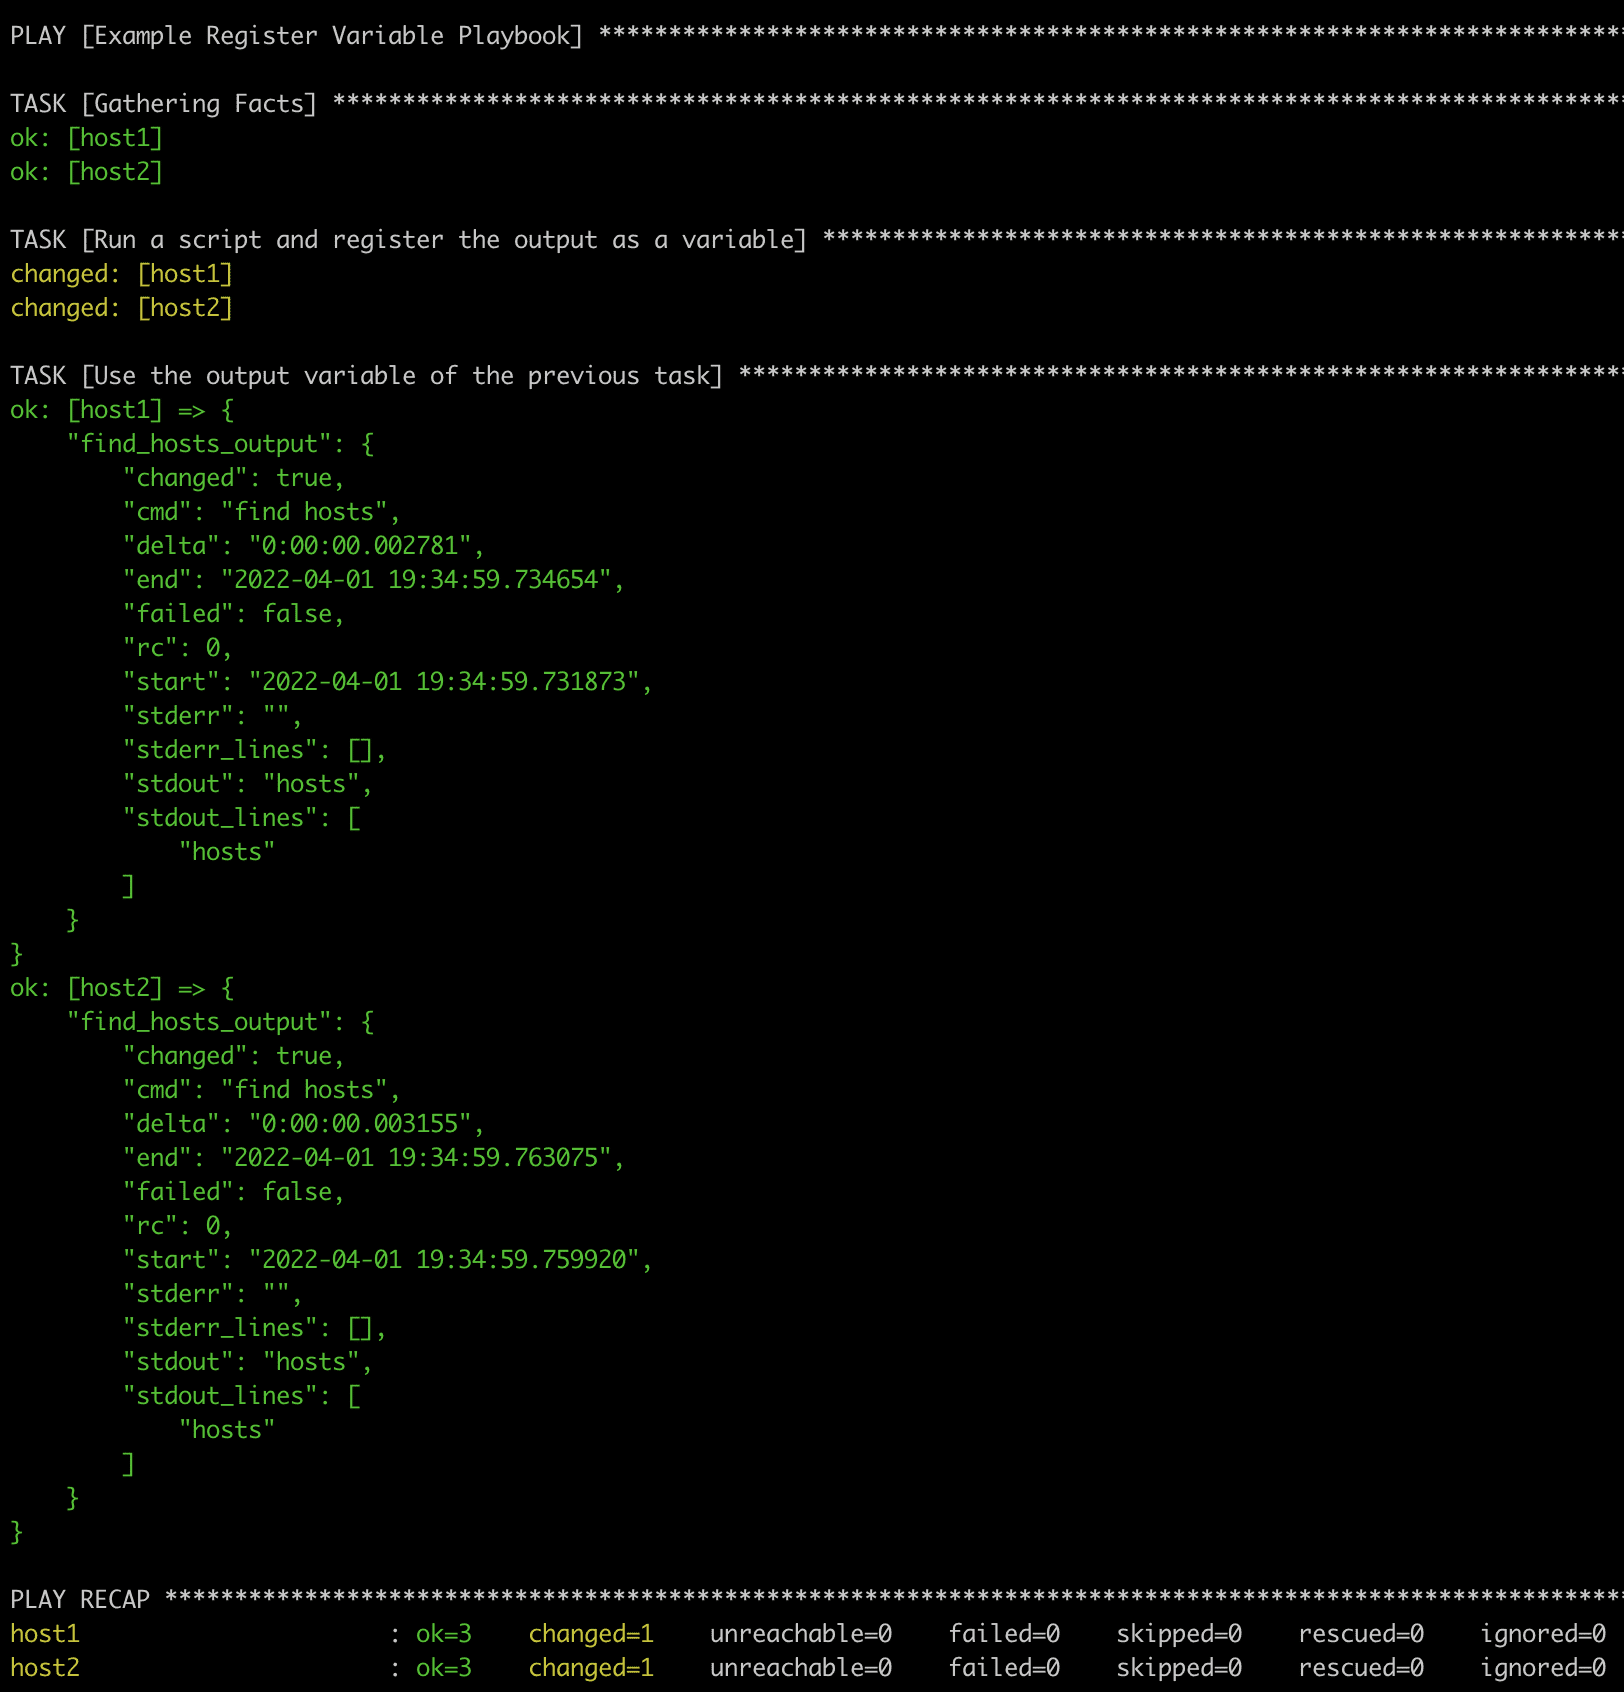Click the cmd: find hosts value for host1

click(x=260, y=511)
